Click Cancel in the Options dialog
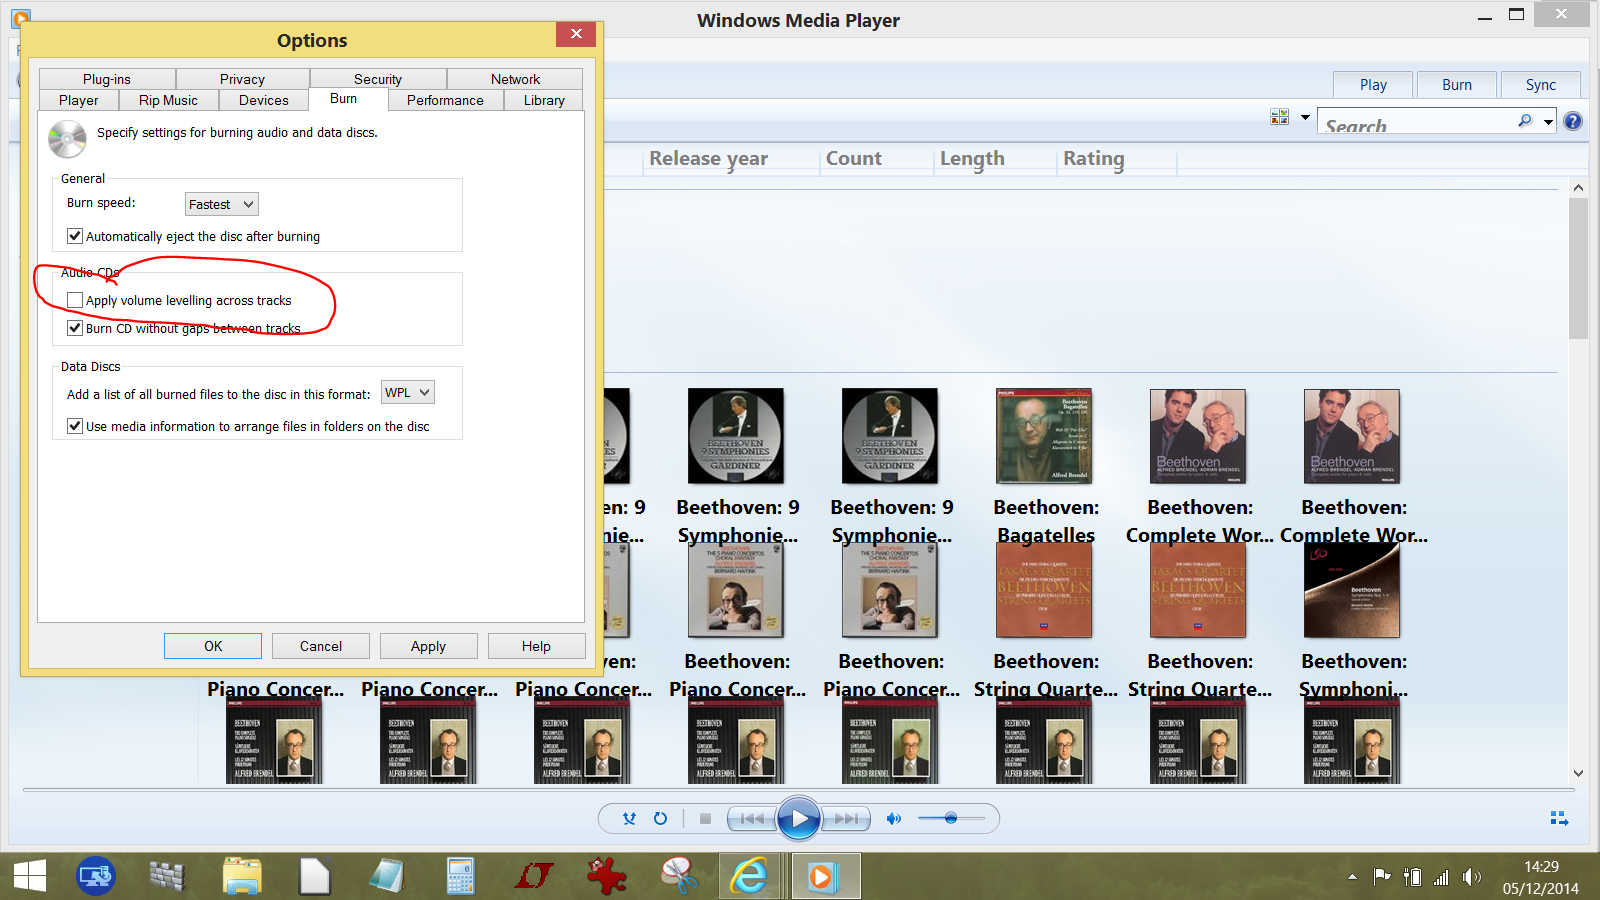 click(x=321, y=646)
